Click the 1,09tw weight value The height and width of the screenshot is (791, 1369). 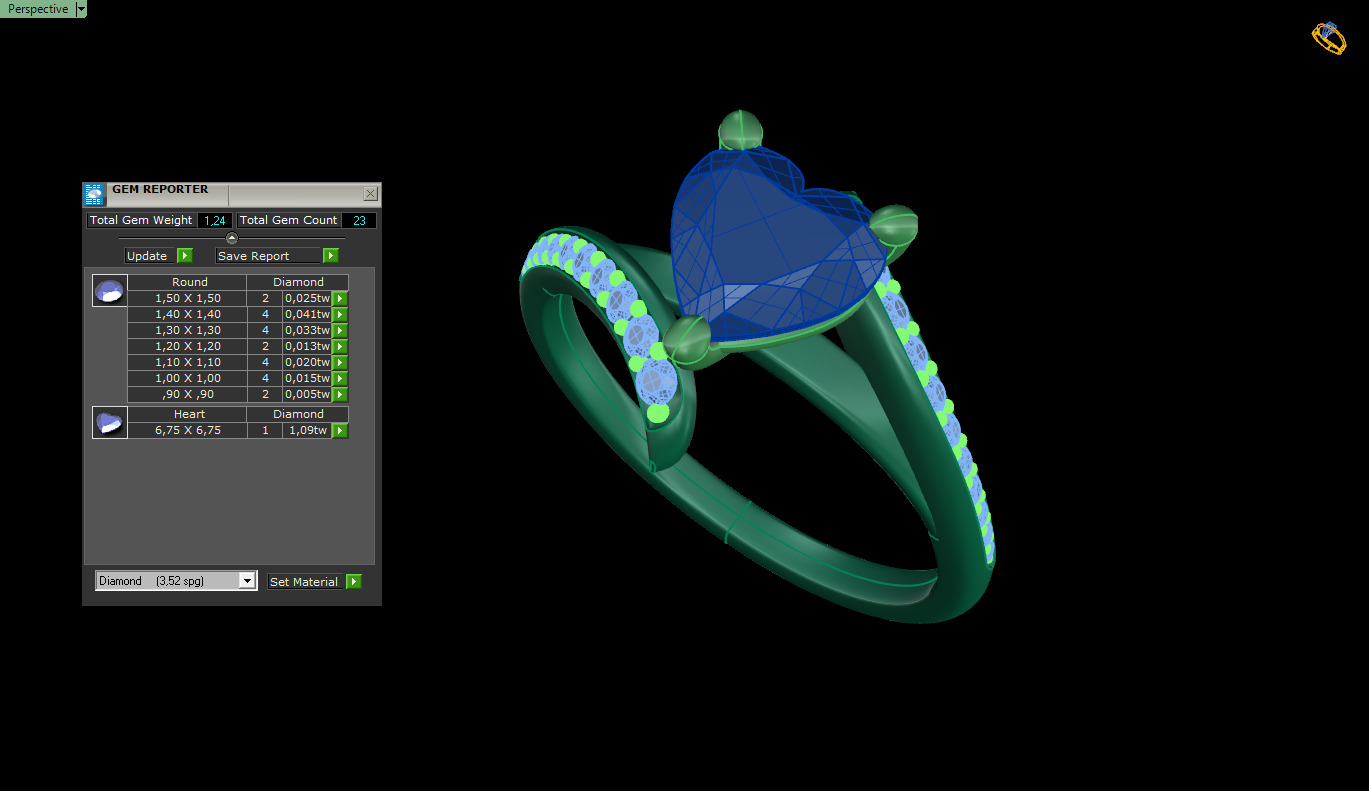(307, 430)
